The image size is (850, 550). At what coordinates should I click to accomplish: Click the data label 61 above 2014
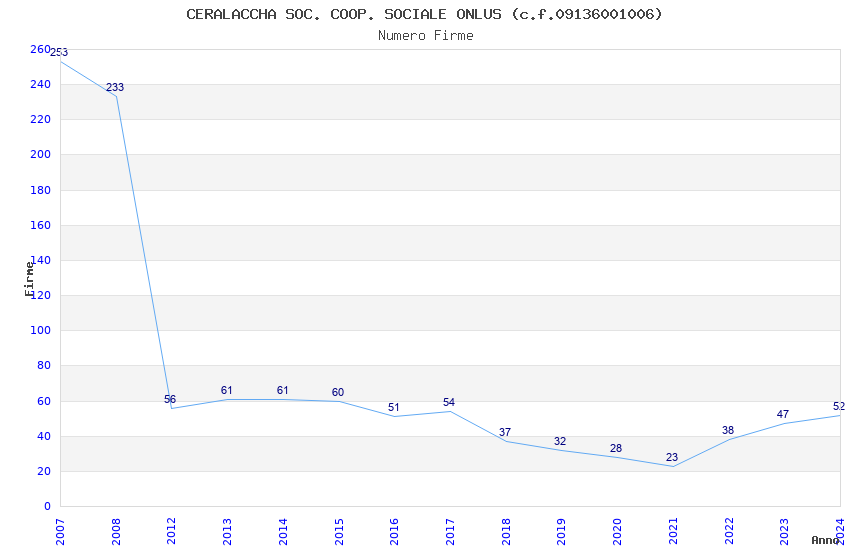tap(282, 390)
